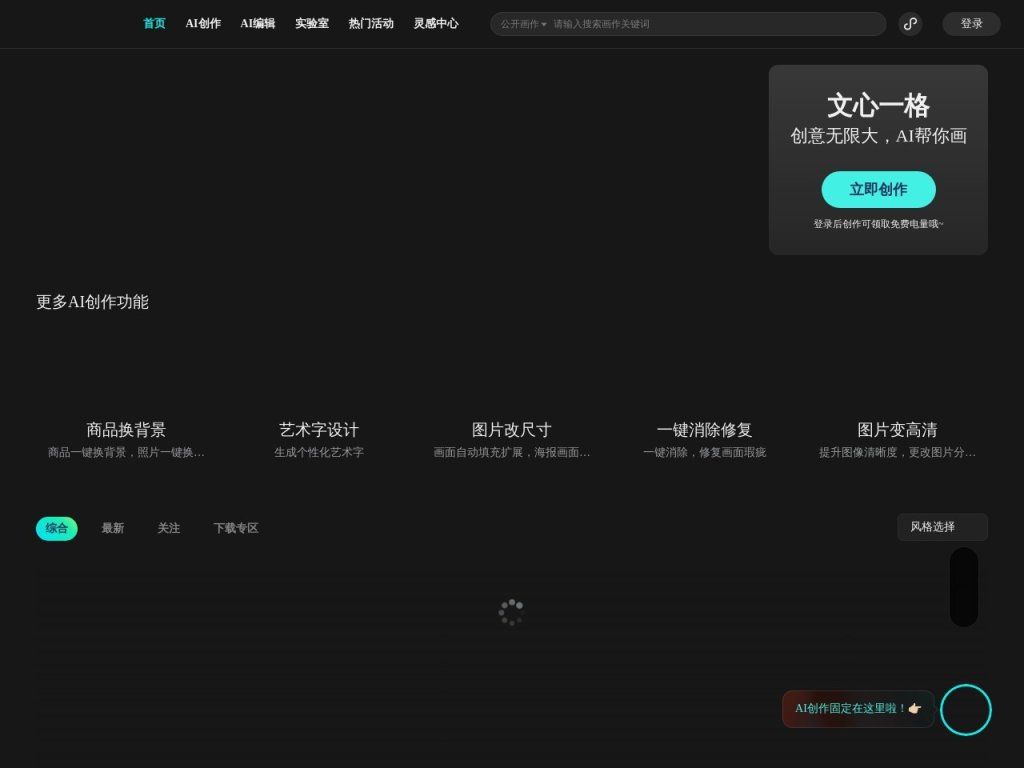Start creating with 立即创作 button
Viewport: 1024px width, 768px height.
[x=878, y=189]
